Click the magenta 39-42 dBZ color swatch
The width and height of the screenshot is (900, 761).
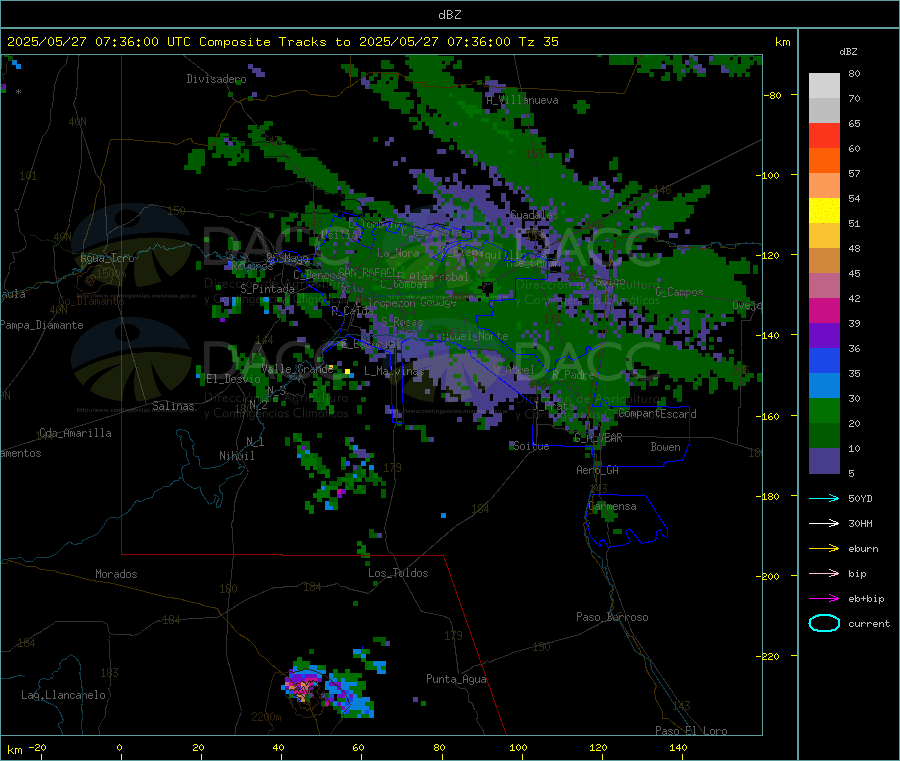pos(824,310)
